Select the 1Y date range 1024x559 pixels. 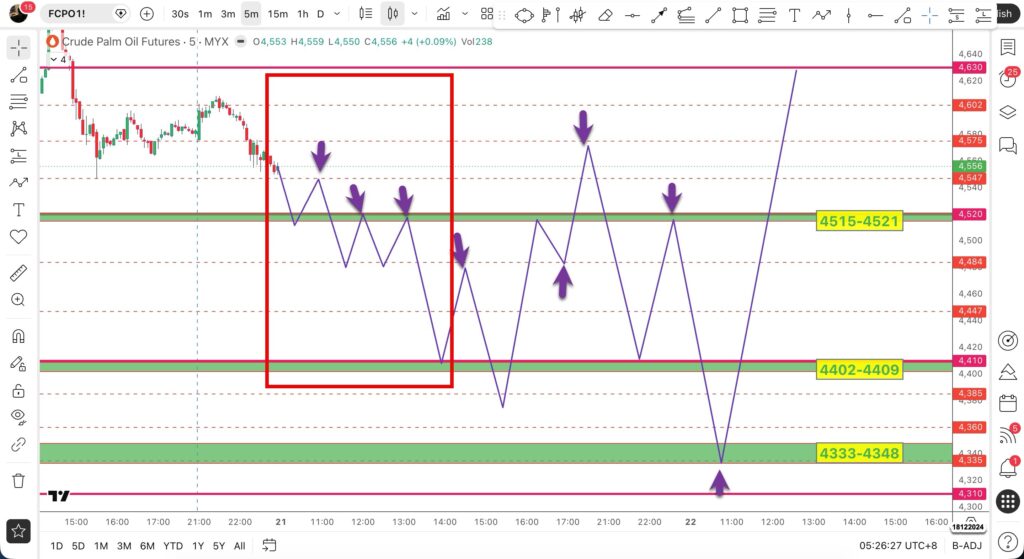pos(198,546)
